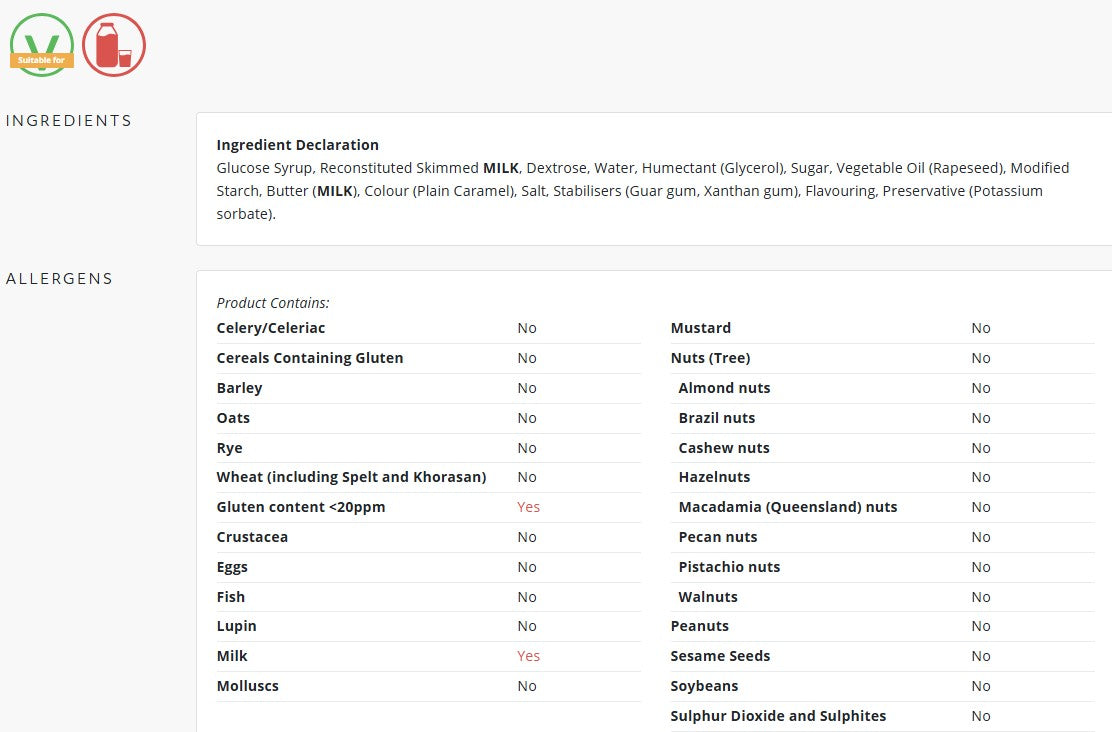This screenshot has width=1112, height=732.
Task: Select the INGREDIENTS section heading
Action: 69,121
